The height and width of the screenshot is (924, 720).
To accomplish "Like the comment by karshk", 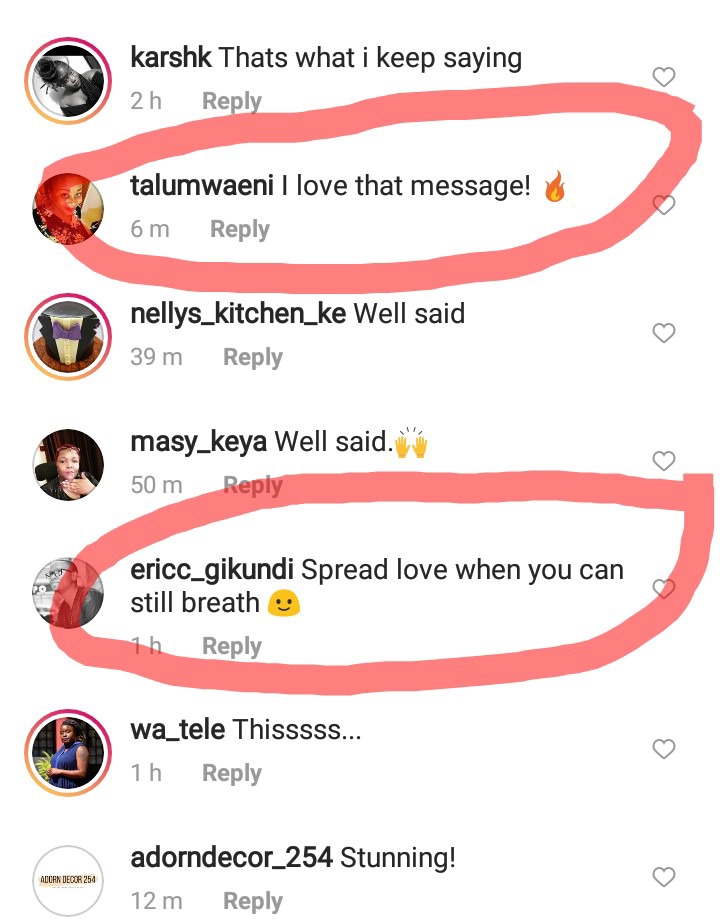I will (663, 77).
